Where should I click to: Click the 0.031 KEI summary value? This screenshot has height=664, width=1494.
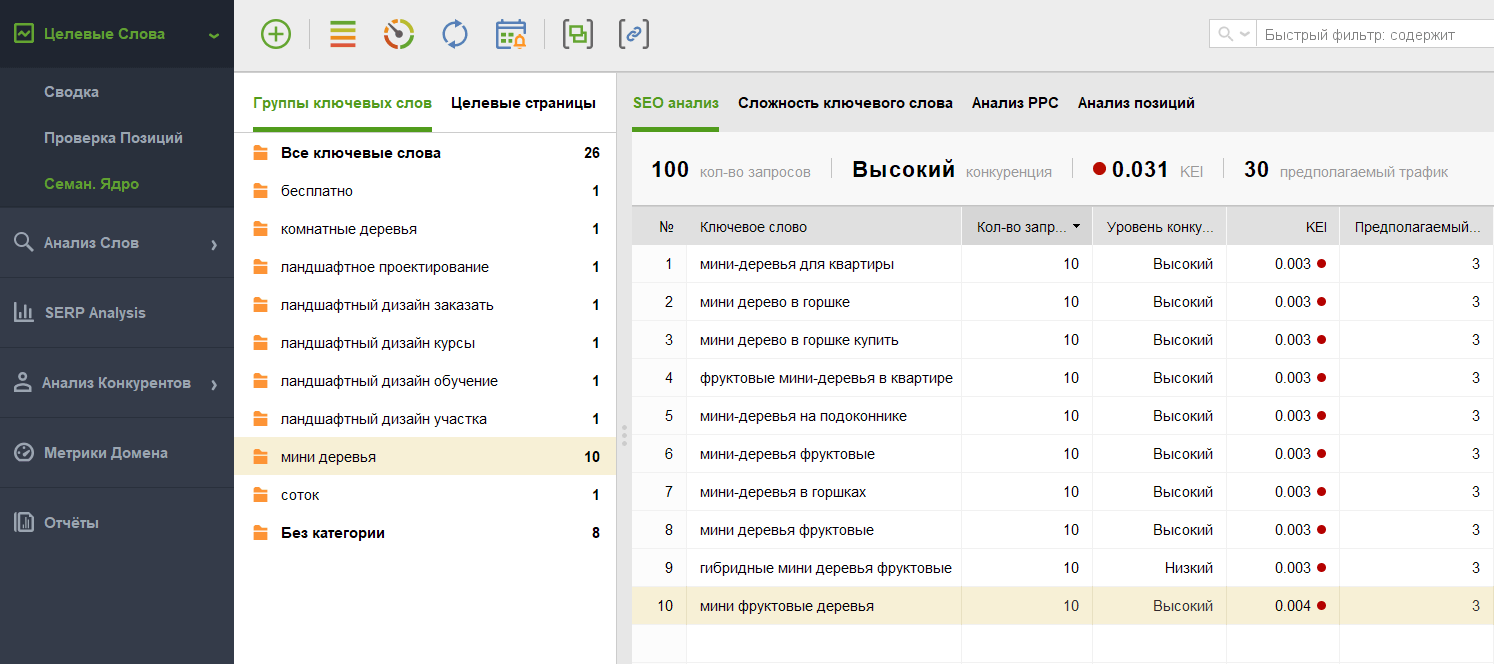1140,170
